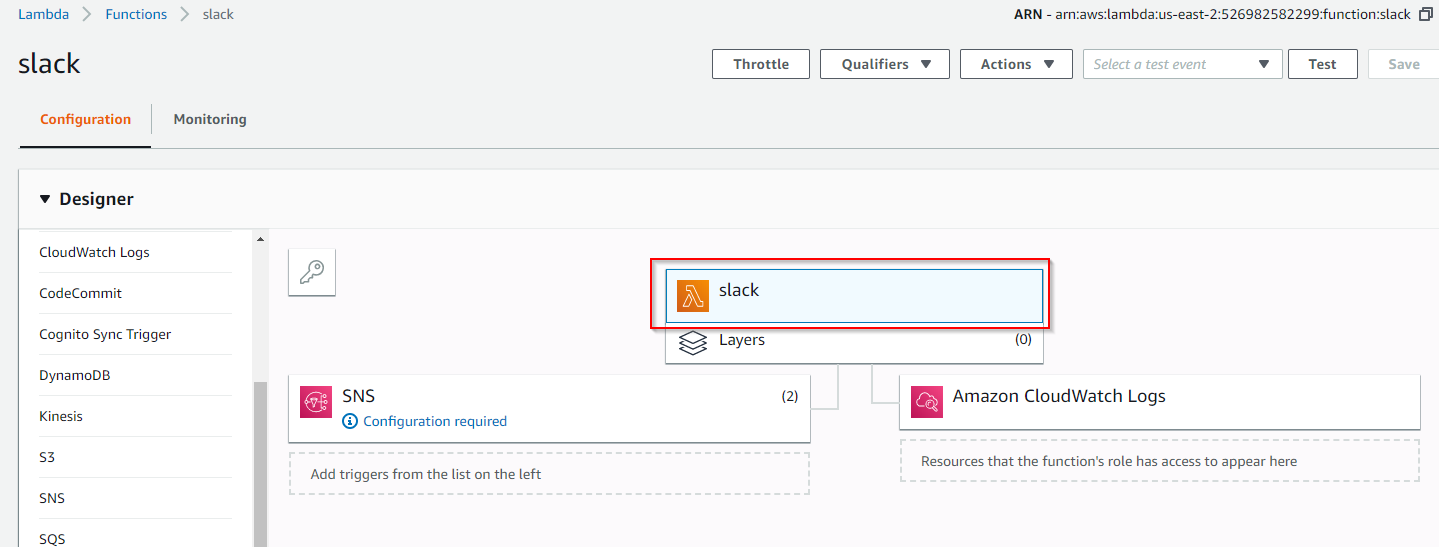Open the Actions dropdown menu
Viewport: 1439px width, 547px height.
pos(1016,64)
